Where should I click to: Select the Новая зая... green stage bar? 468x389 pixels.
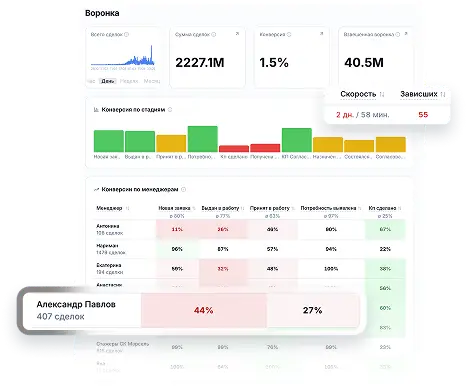(x=109, y=141)
